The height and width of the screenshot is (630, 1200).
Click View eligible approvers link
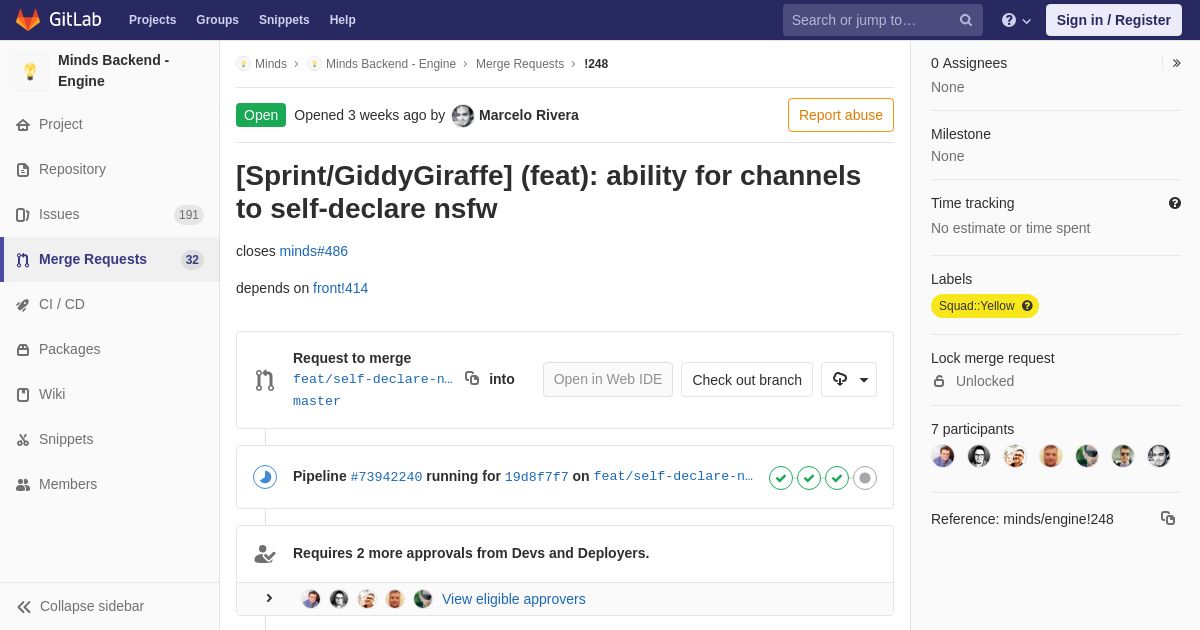pyautogui.click(x=514, y=599)
